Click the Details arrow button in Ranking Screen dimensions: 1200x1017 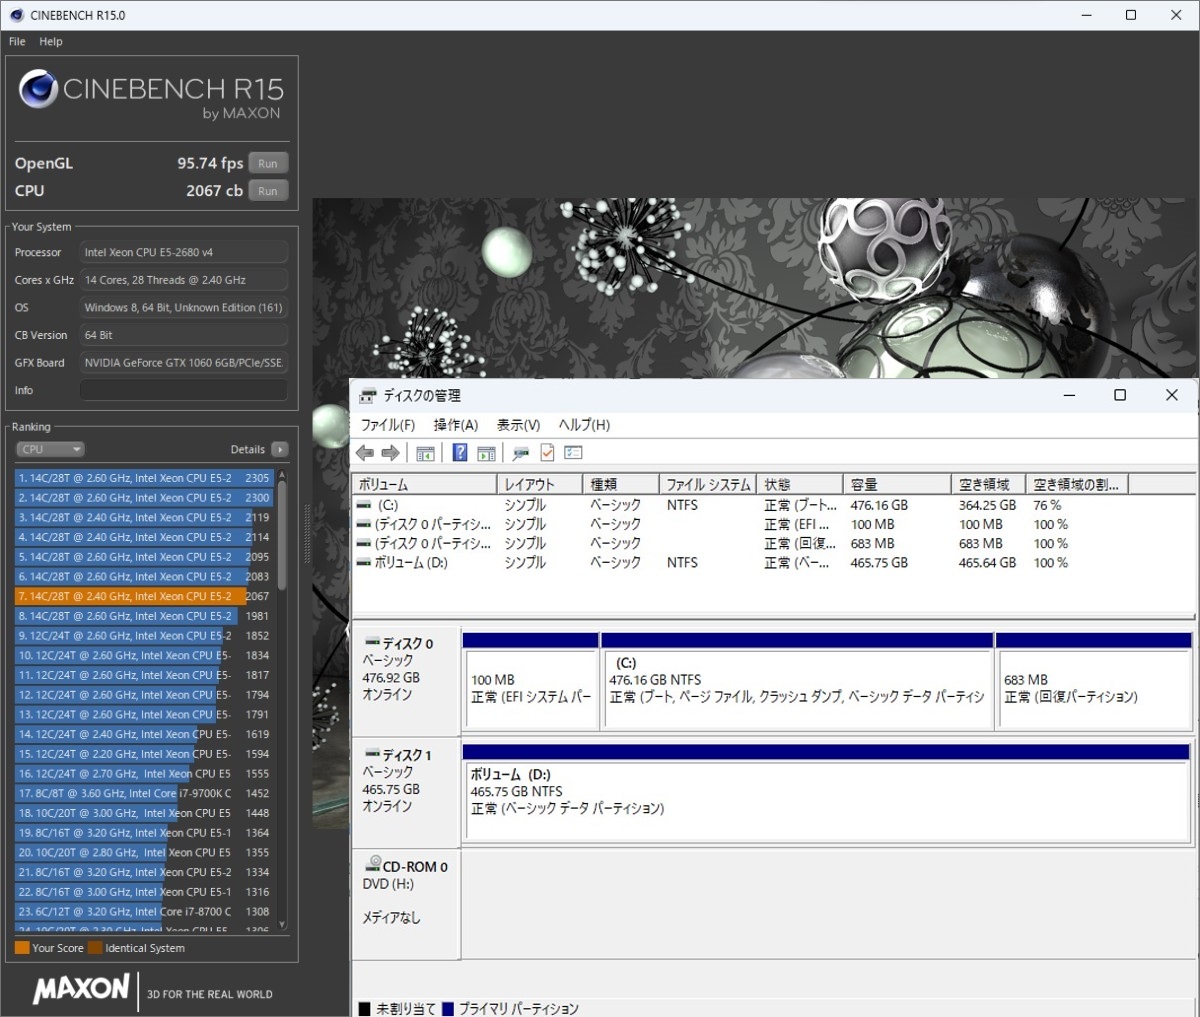tap(280, 450)
